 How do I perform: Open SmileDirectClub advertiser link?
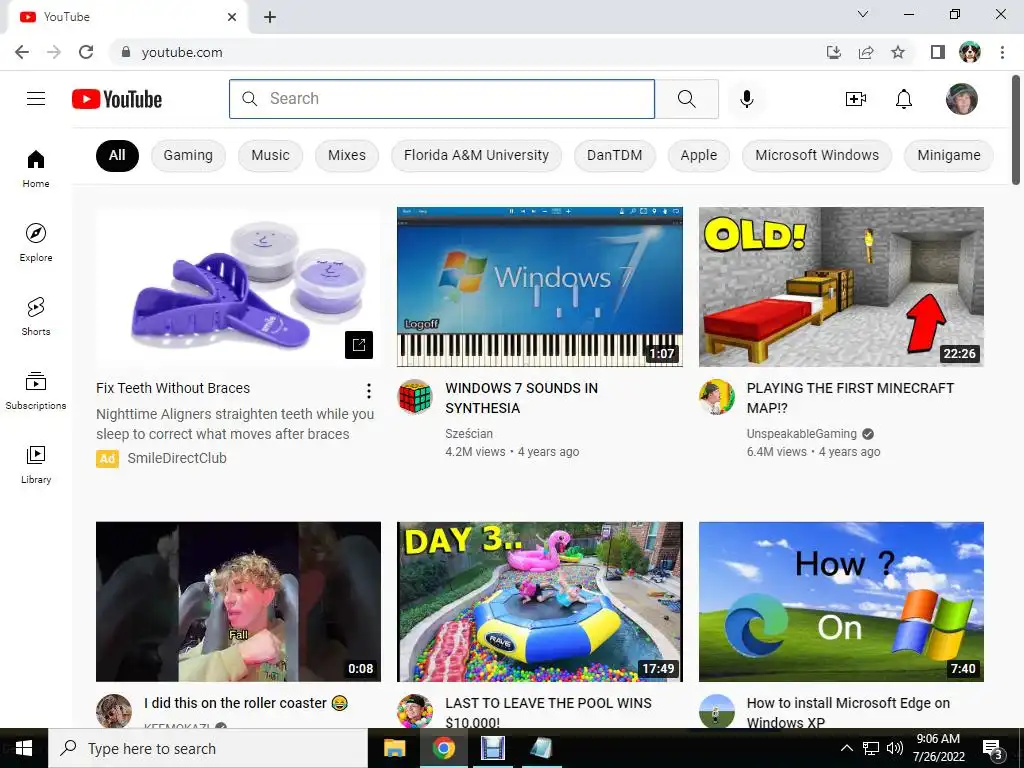[177, 458]
